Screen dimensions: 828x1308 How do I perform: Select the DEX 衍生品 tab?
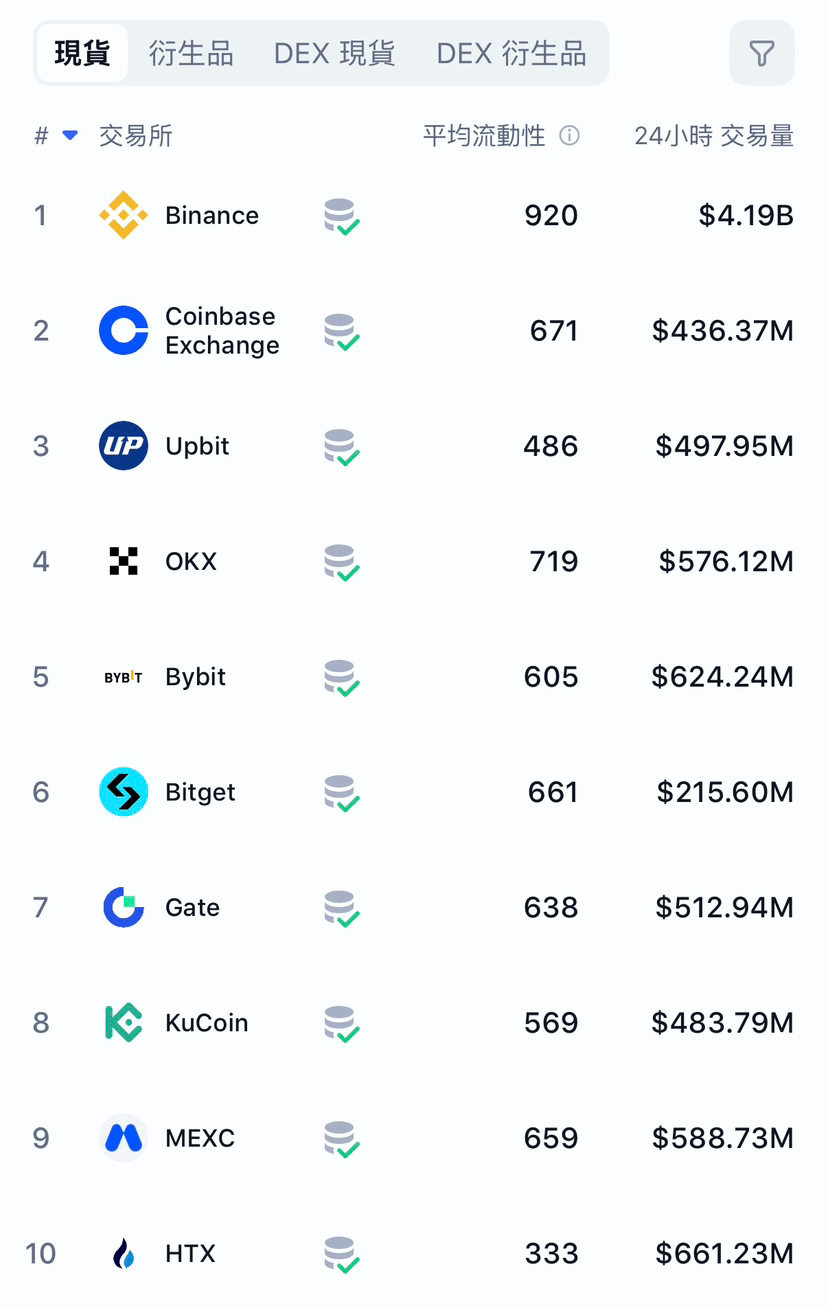511,53
